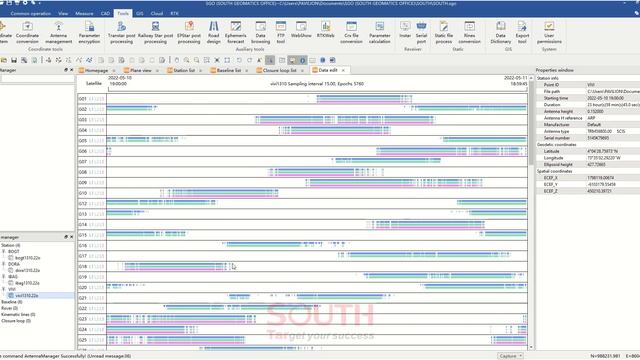
Task: Open Crx file conversion
Action: (x=351, y=32)
